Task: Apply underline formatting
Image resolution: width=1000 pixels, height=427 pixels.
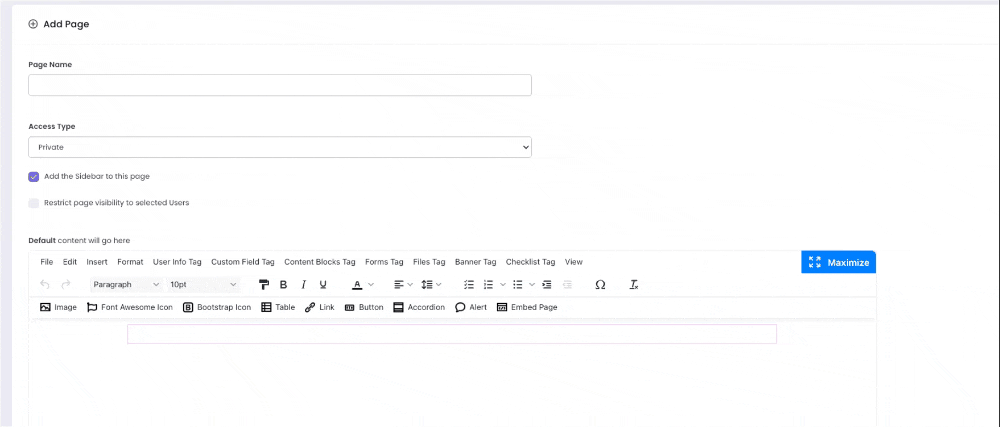Action: coord(323,285)
